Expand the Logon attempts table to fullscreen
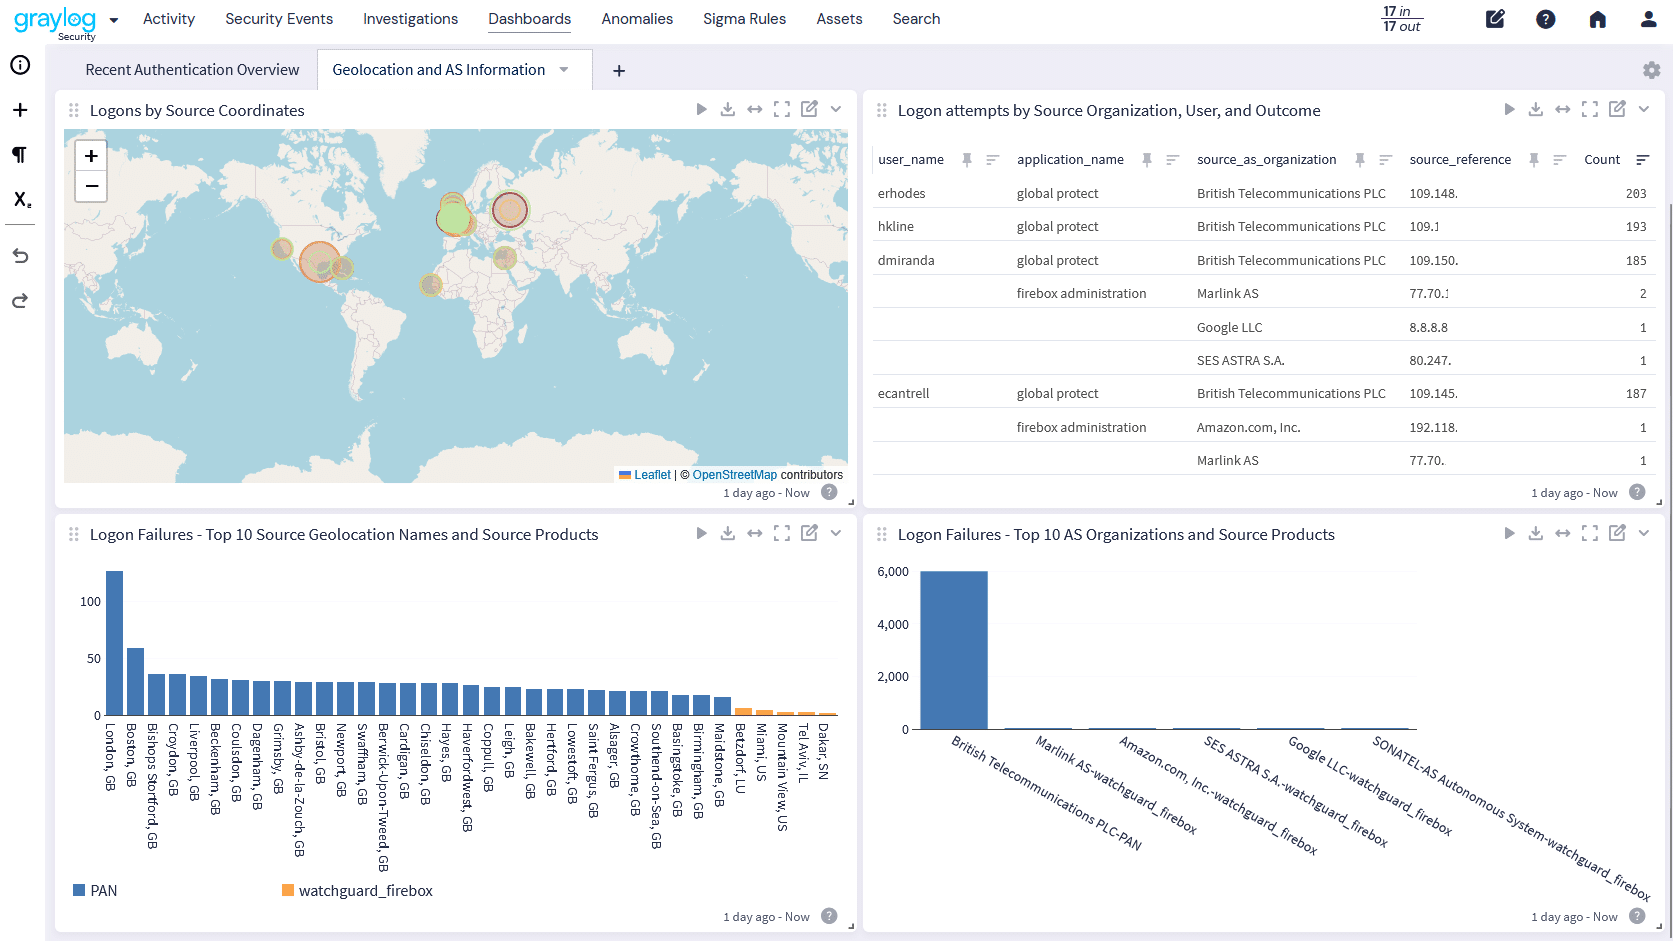The image size is (1673, 941). 1590,109
